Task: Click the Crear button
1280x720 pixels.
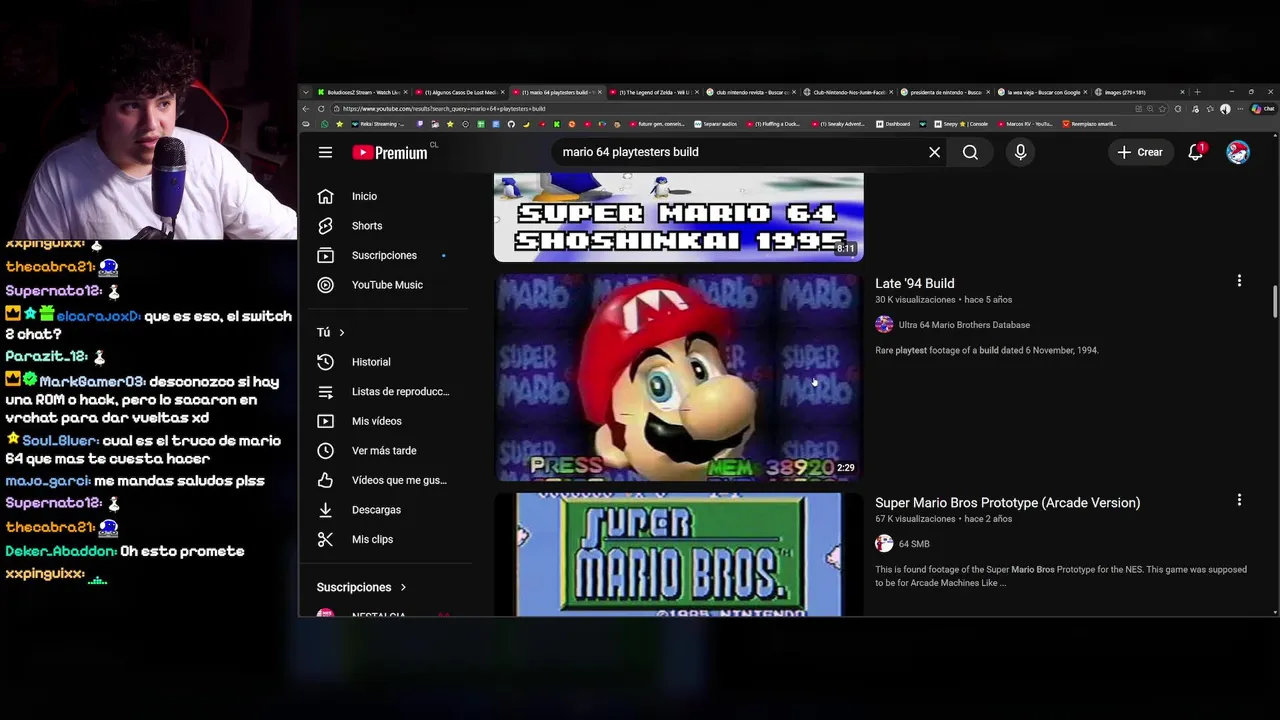Action: [x=1140, y=152]
